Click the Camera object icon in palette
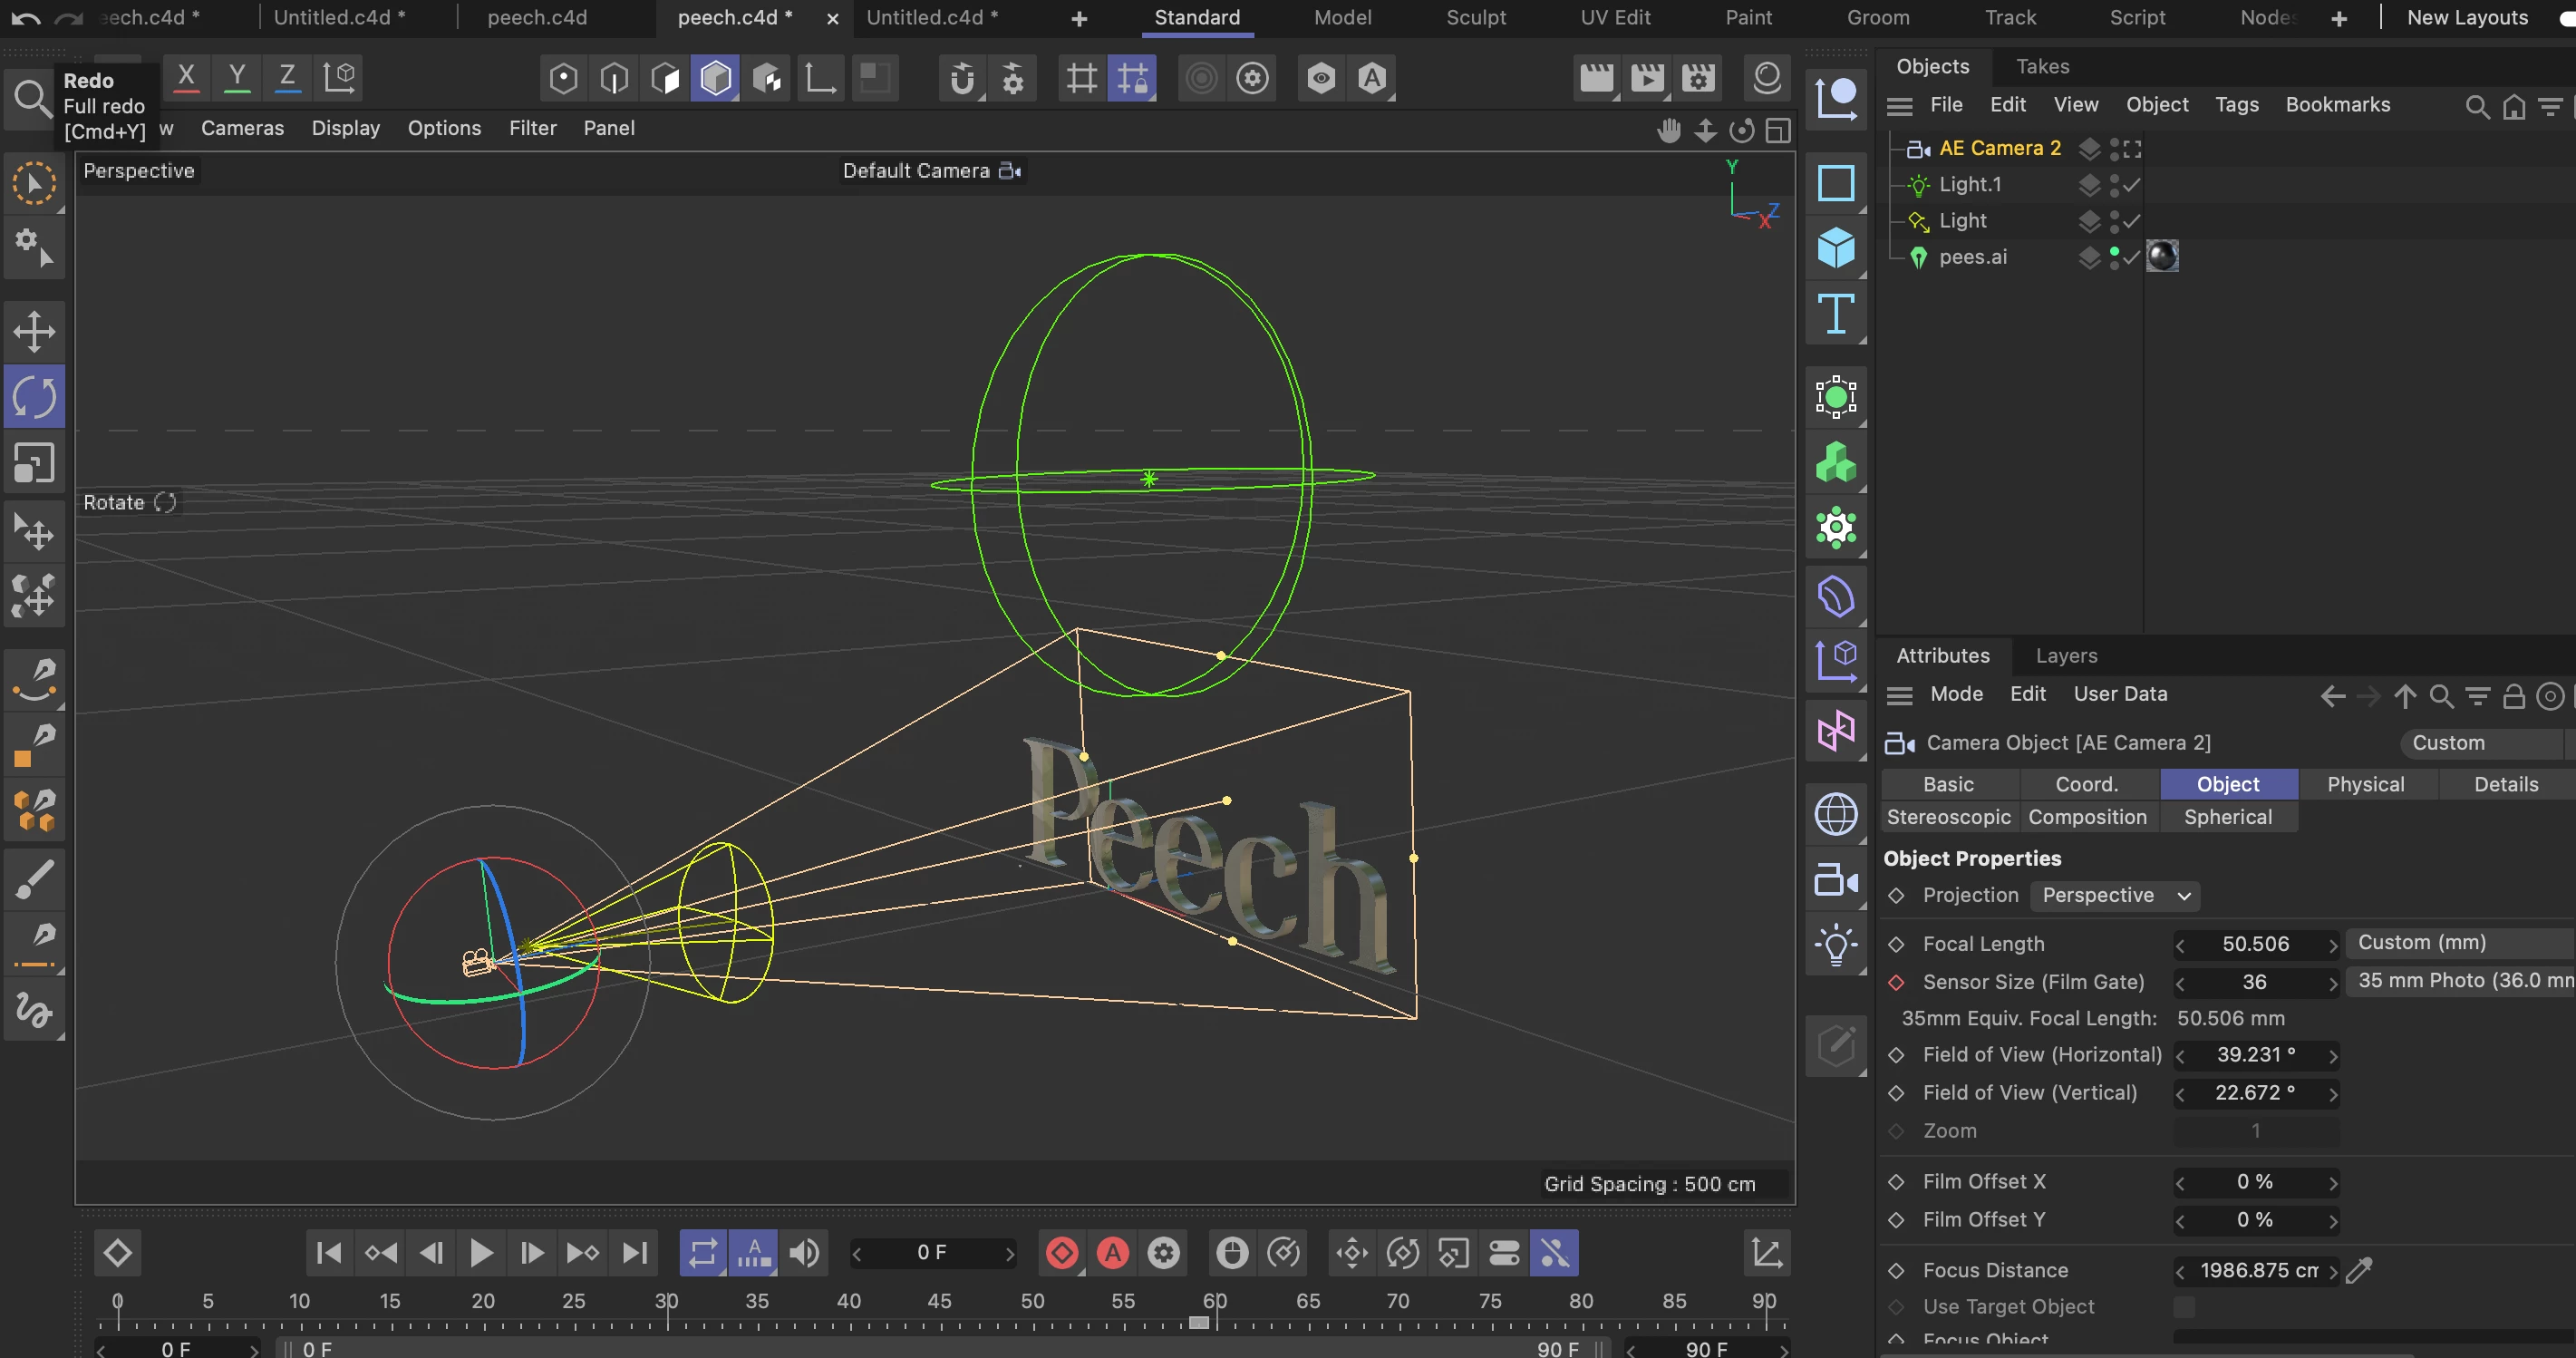 (1835, 881)
